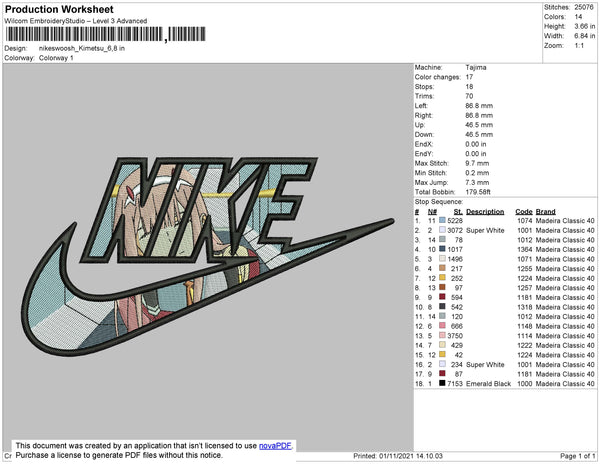Click stitch count '7153' in row 18

[x=455, y=383]
